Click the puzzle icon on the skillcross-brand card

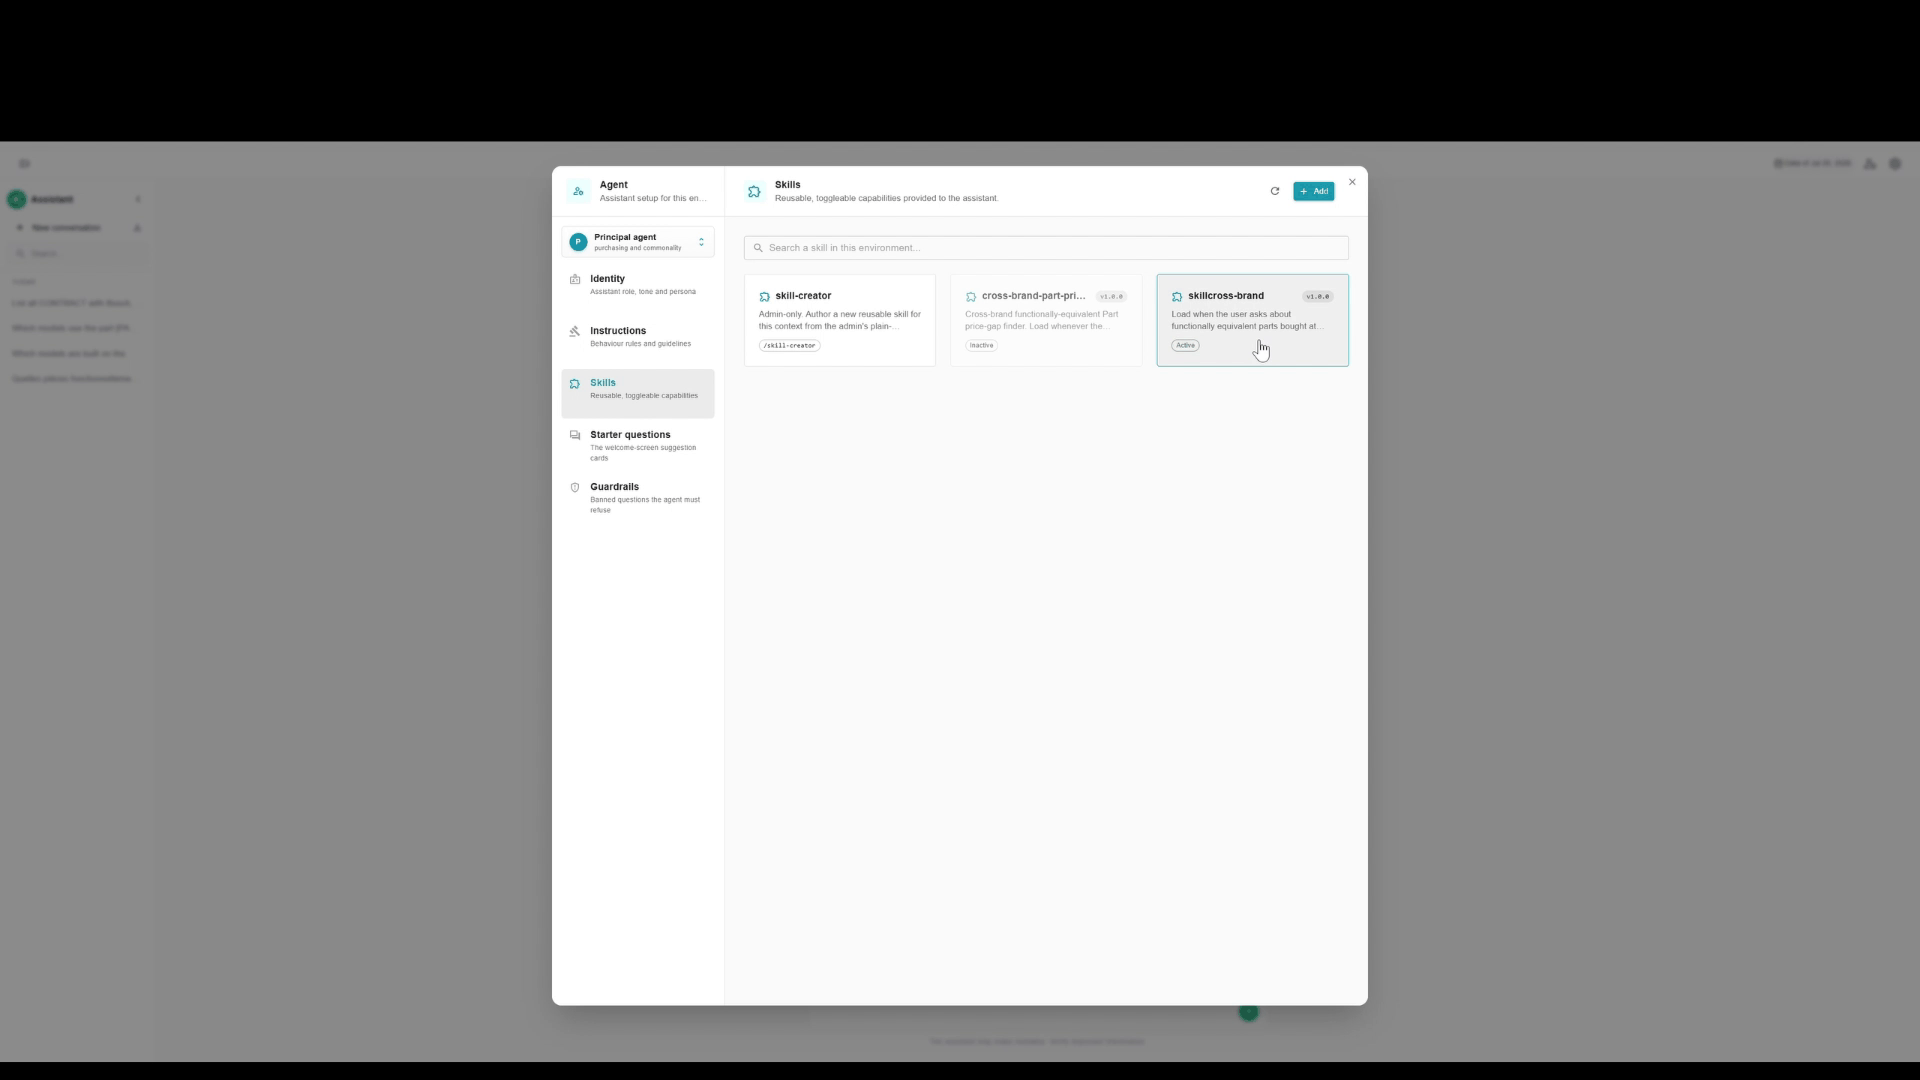pos(1177,297)
